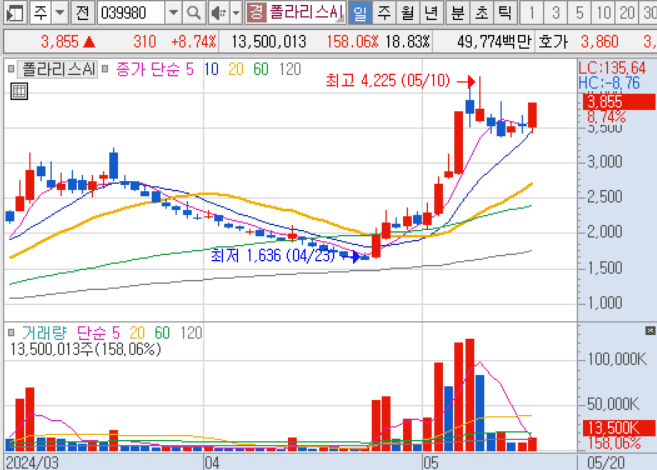Click the 13,500,013주(158.06%) volume text
Viewport: 657px width, 470px height.
[85, 349]
